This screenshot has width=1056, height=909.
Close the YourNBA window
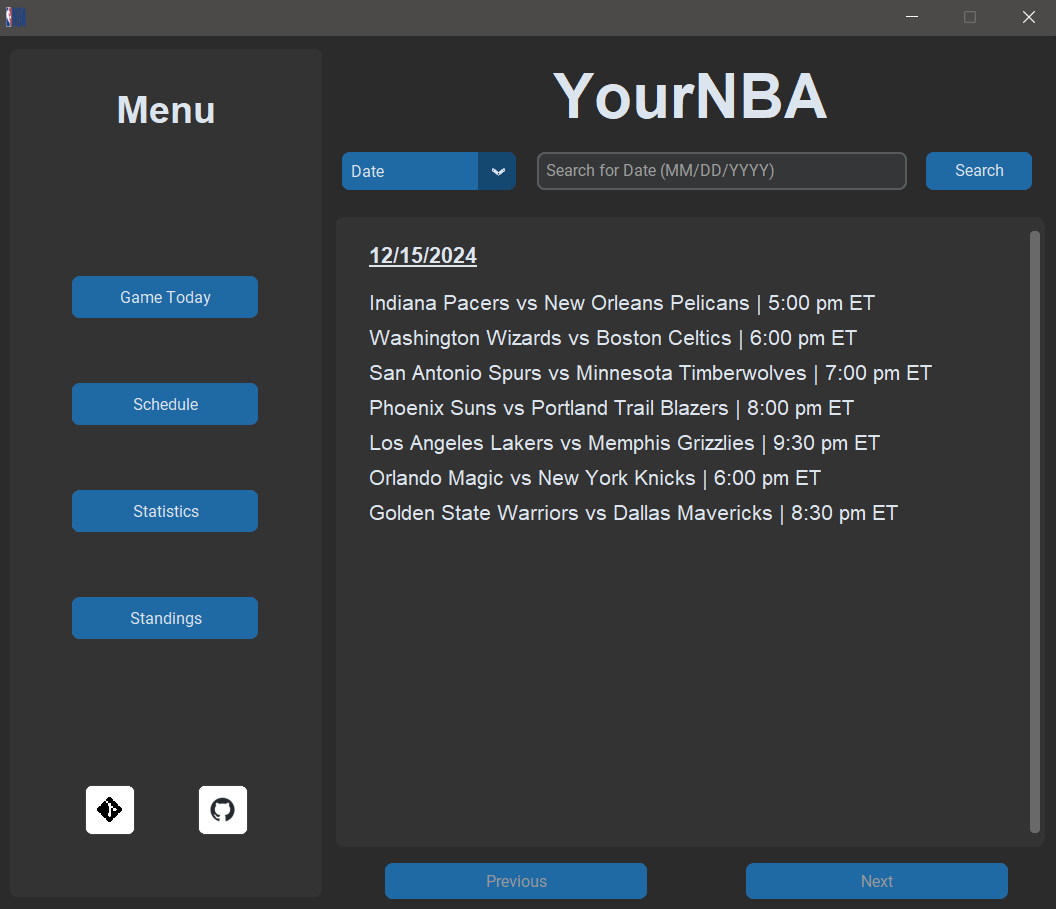click(x=1028, y=18)
